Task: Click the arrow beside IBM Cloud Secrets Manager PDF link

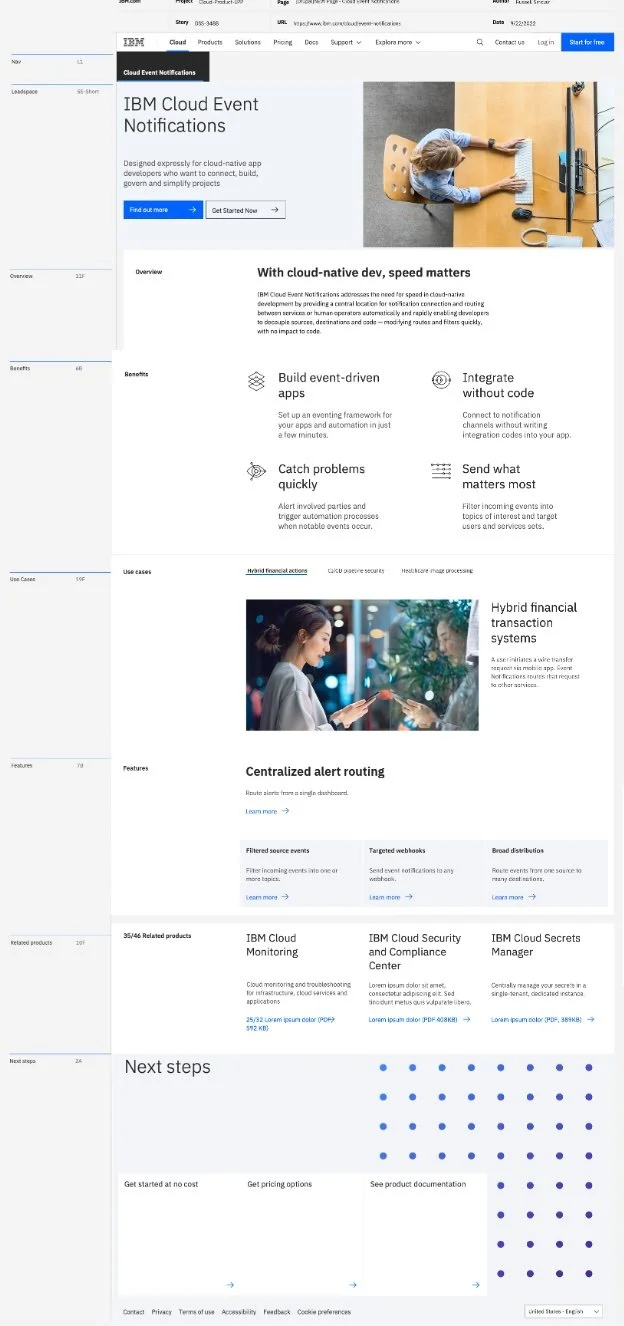Action: pos(591,1019)
